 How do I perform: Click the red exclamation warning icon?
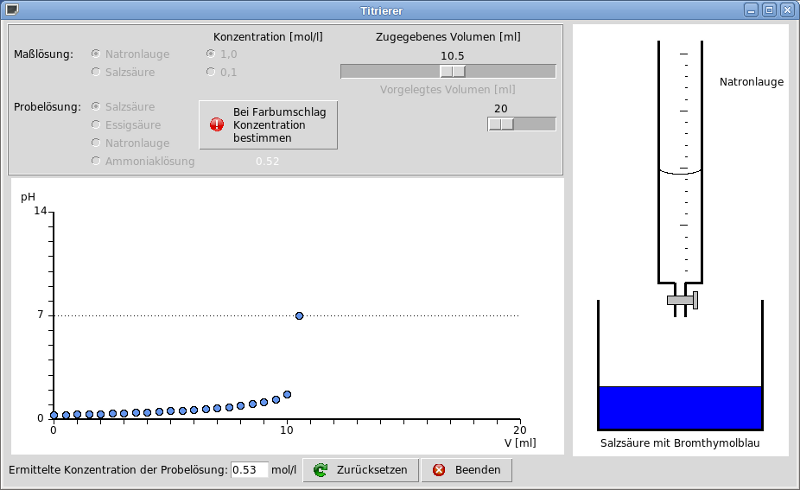217,124
